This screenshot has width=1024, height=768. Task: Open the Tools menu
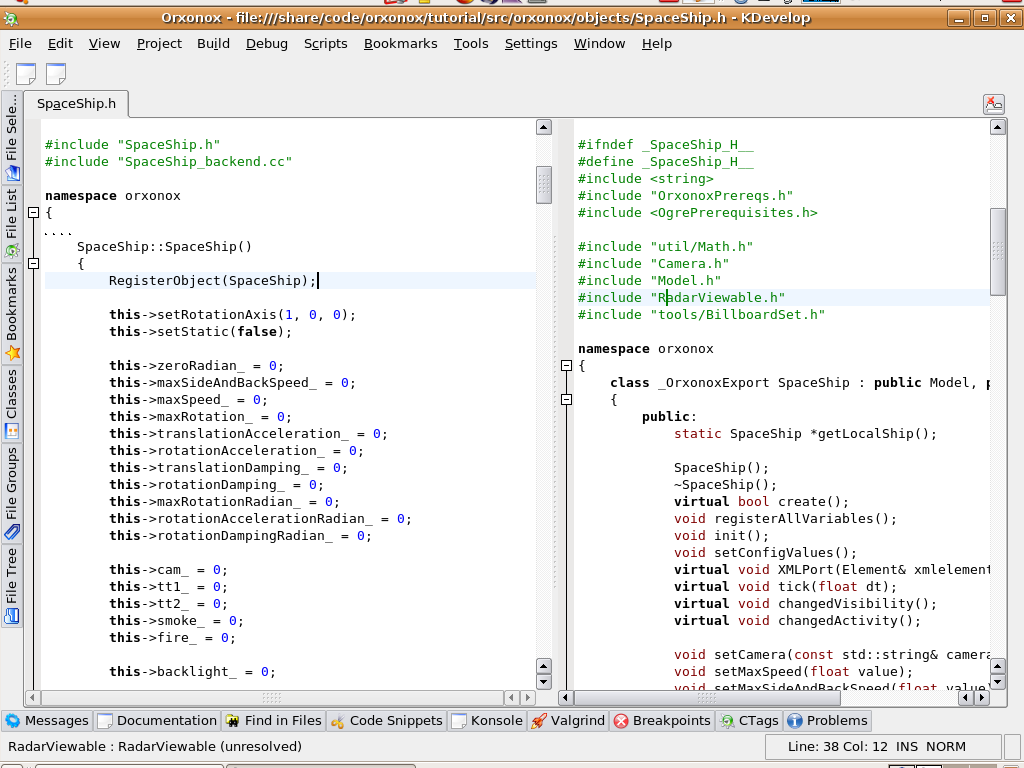pos(471,44)
